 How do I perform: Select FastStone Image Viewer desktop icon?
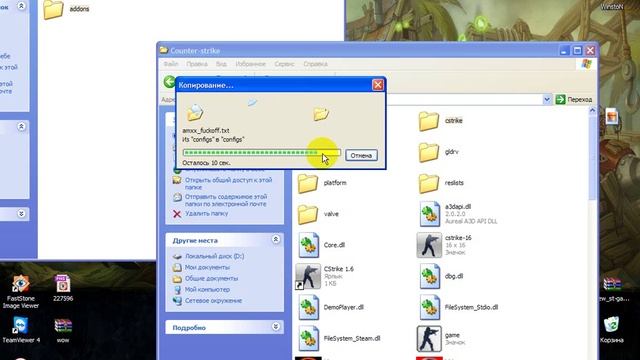click(x=20, y=284)
